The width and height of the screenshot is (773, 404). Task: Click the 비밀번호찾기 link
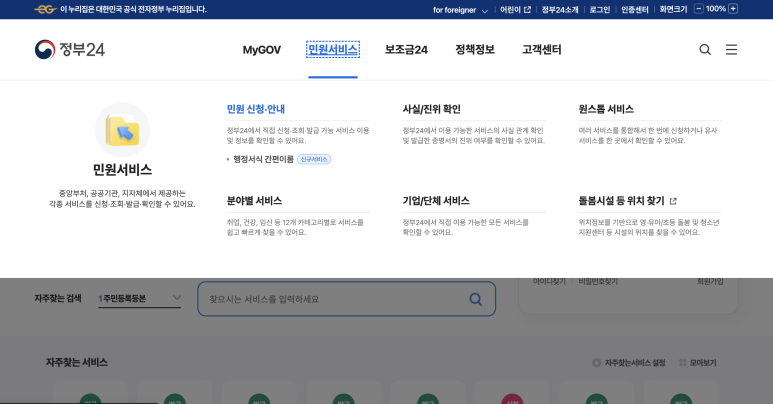click(598, 281)
